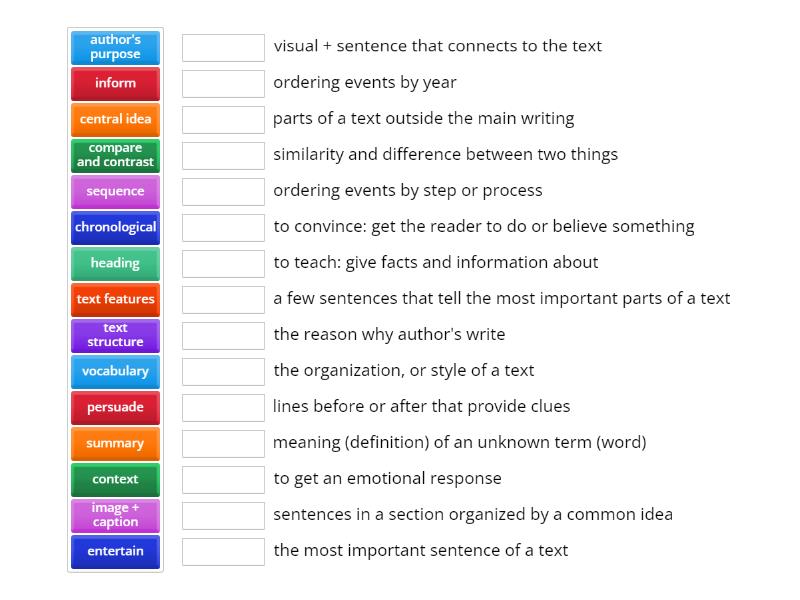The height and width of the screenshot is (600, 800).
Task: Click the answer box next to "the reason why author's write"
Action: 223,335
